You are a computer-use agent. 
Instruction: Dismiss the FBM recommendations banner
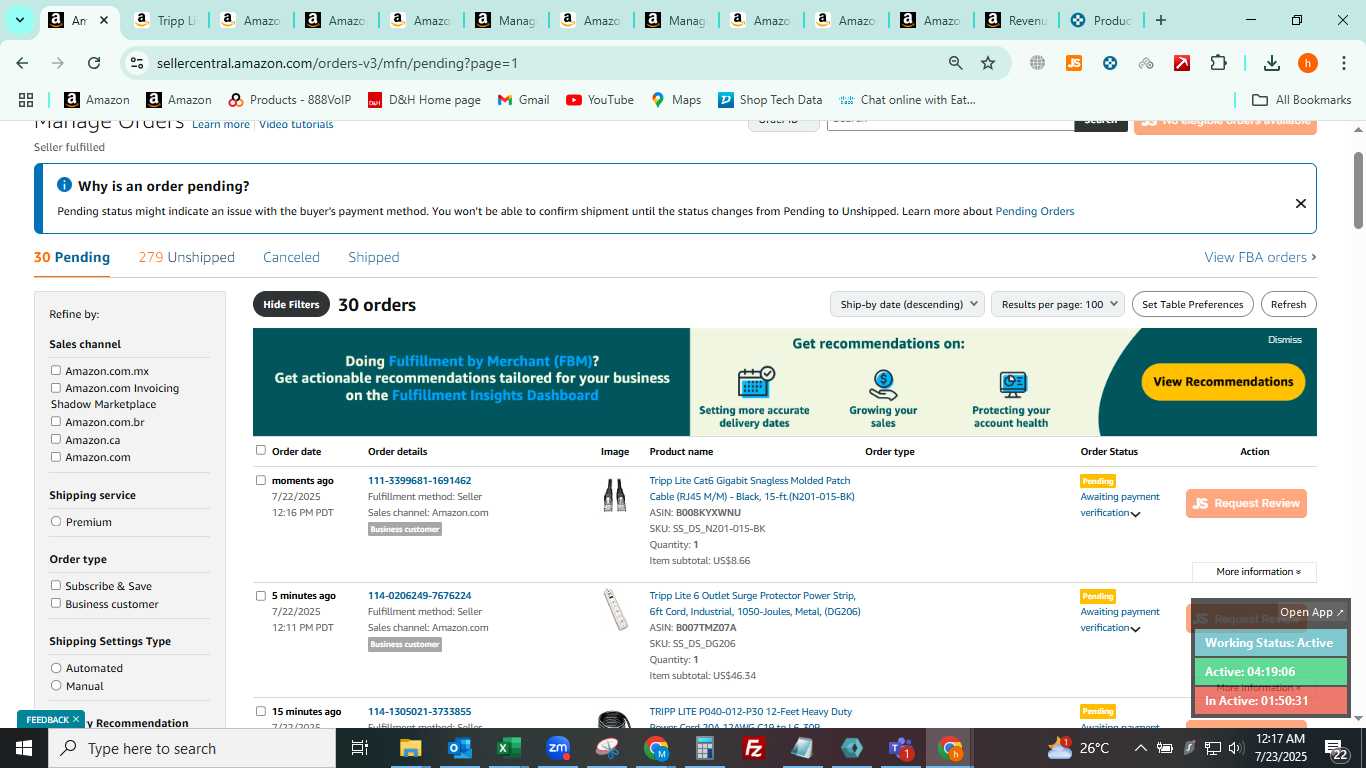pyautogui.click(x=1284, y=339)
